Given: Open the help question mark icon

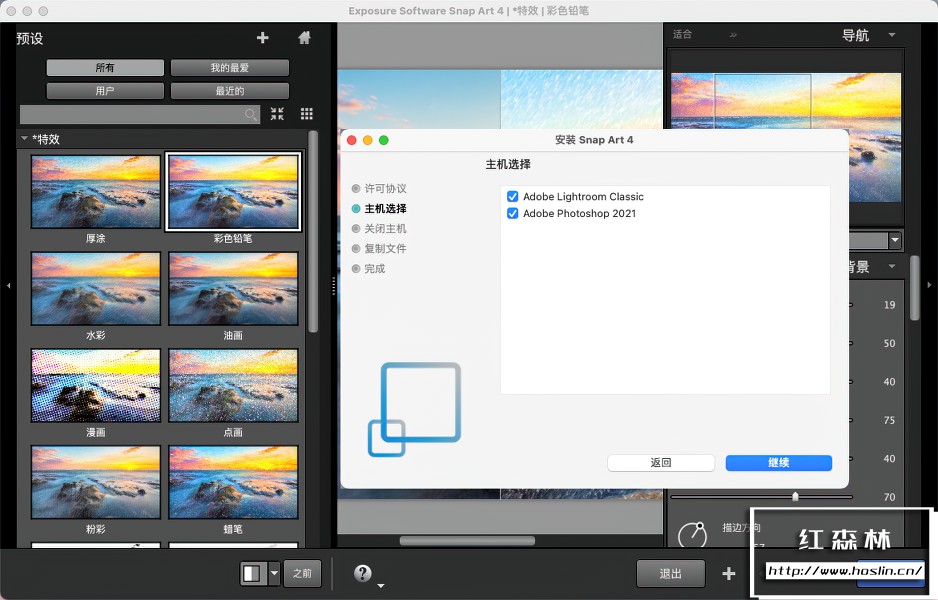Looking at the screenshot, I should point(361,573).
